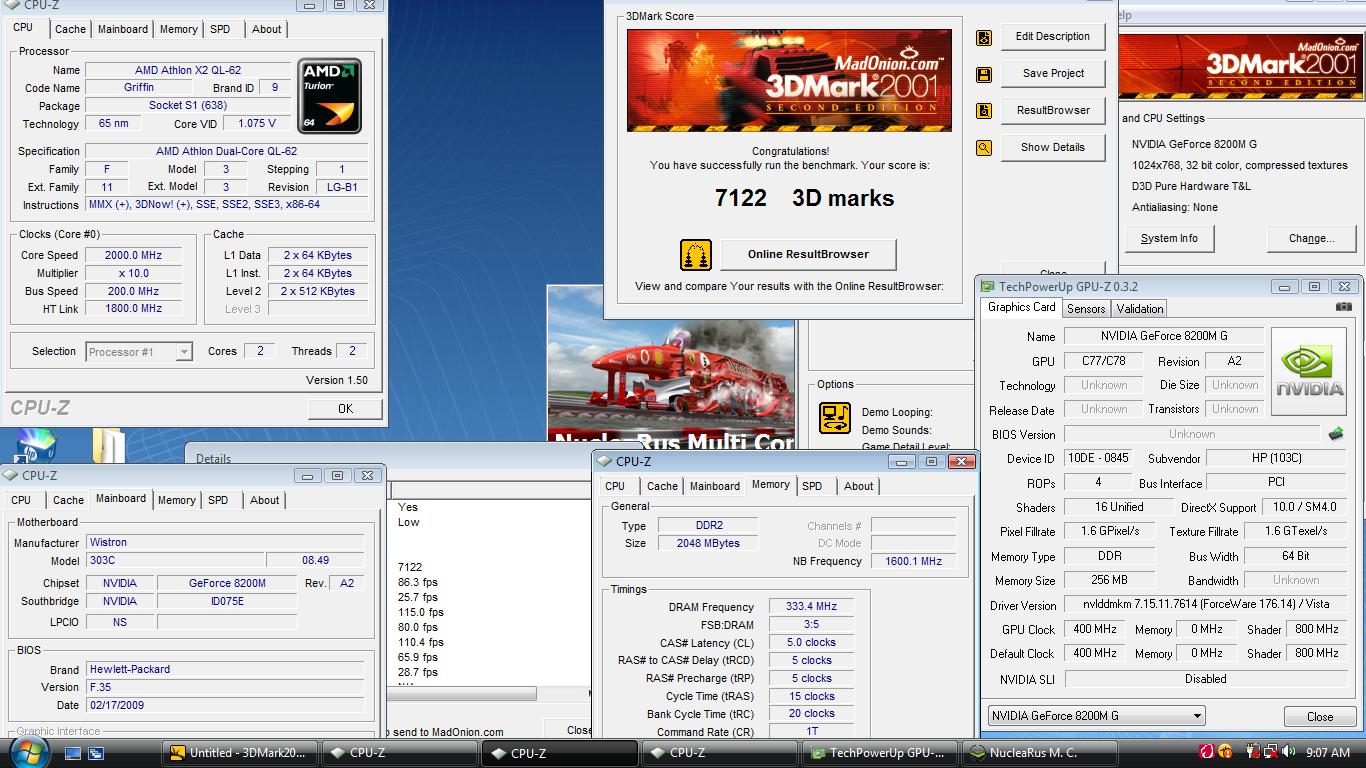Click the NB Frequency 1600.1 MHz value
Viewport: 1366px width, 768px height.
(x=914, y=562)
